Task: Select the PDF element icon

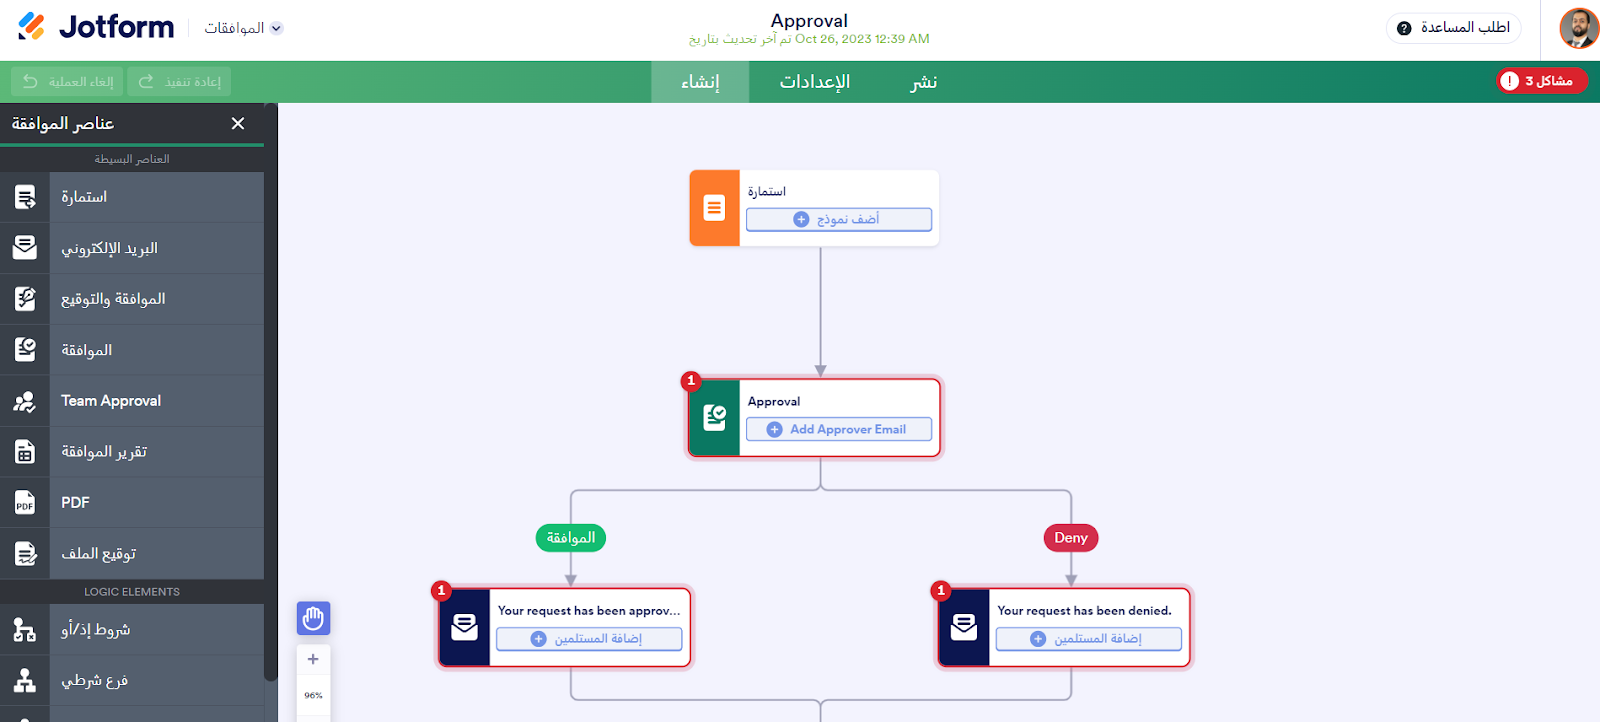Action: click(25, 503)
